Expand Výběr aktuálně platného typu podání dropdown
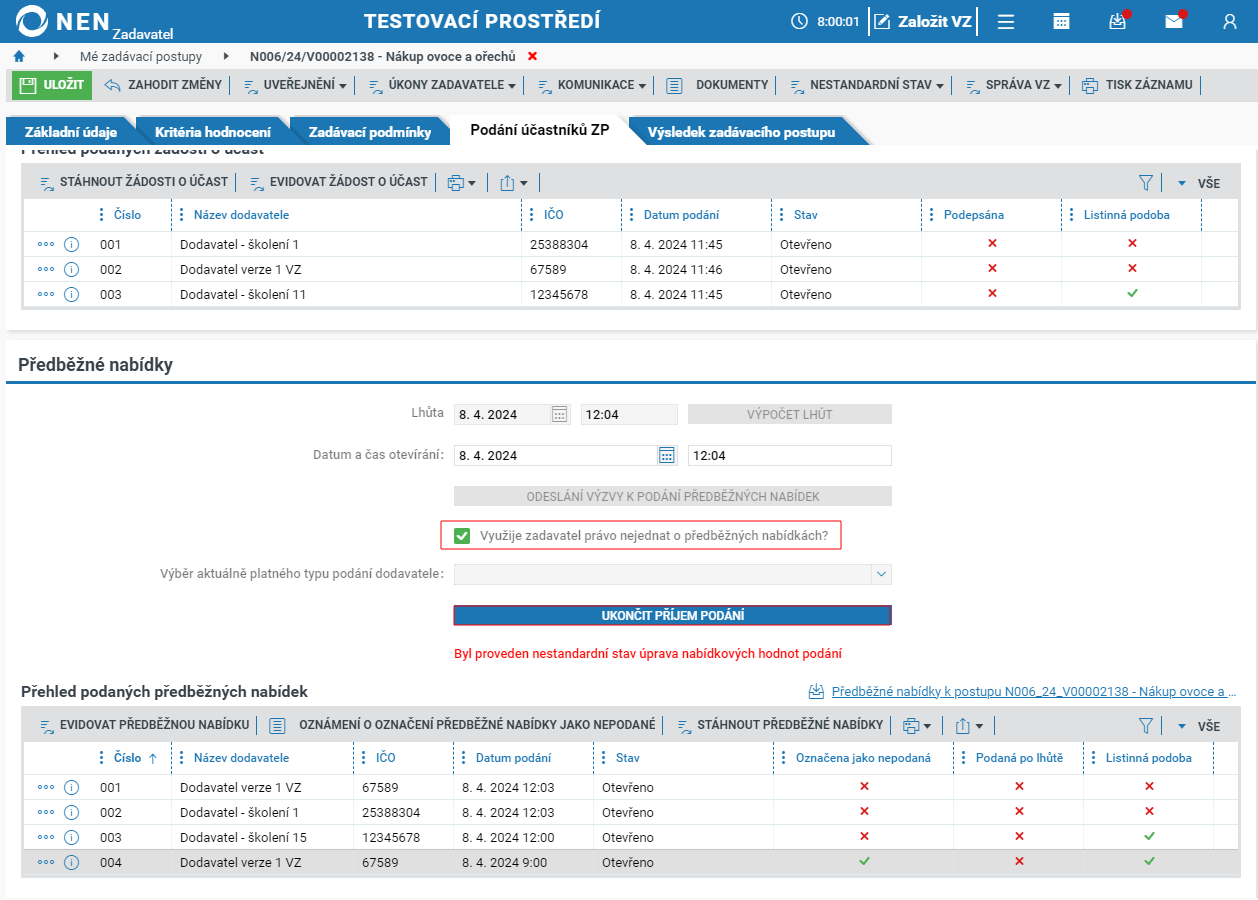Image resolution: width=1258 pixels, height=900 pixels. pyautogui.click(x=881, y=574)
